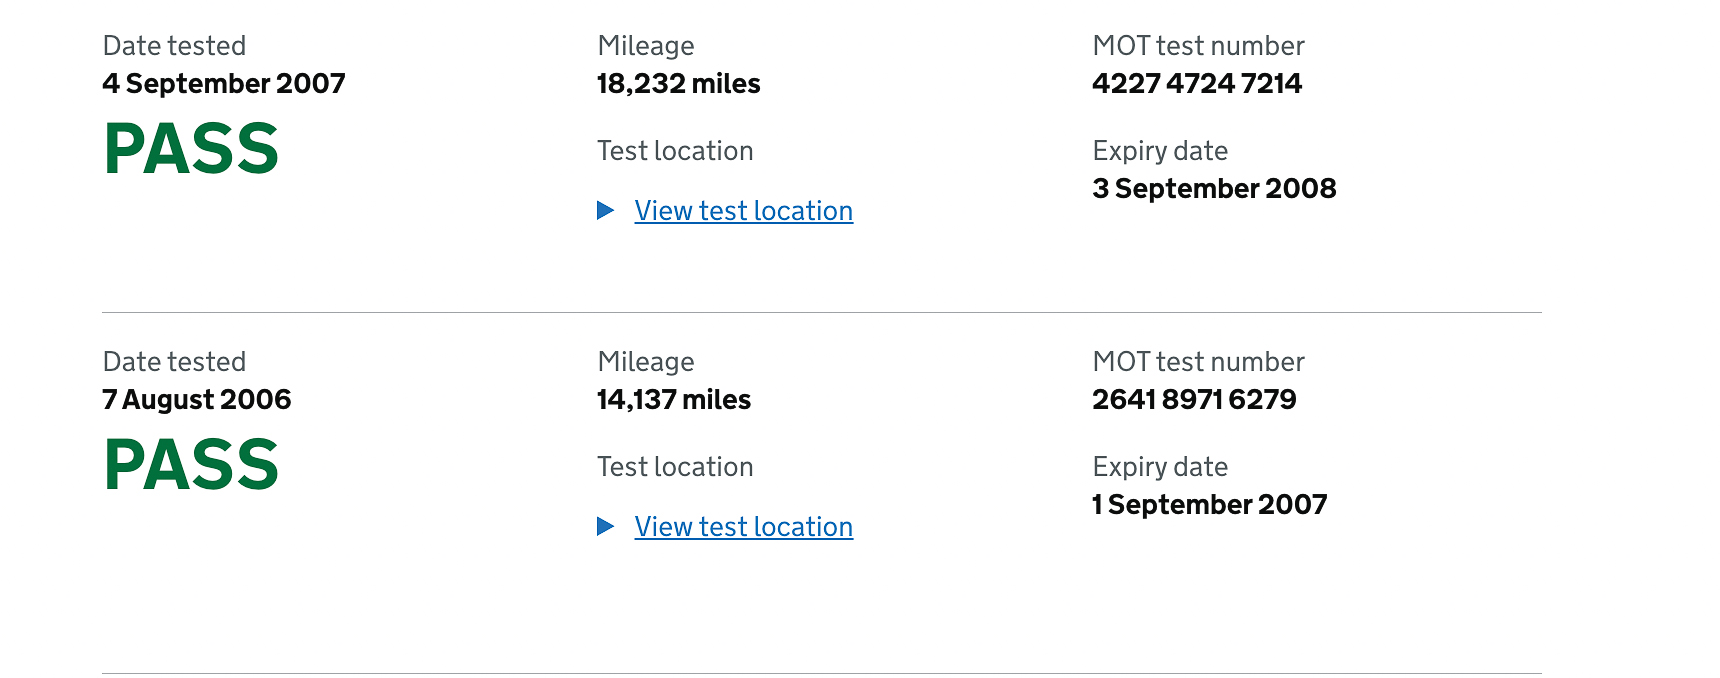Click the 'Date tested' label above 7 August 2006

174,362
